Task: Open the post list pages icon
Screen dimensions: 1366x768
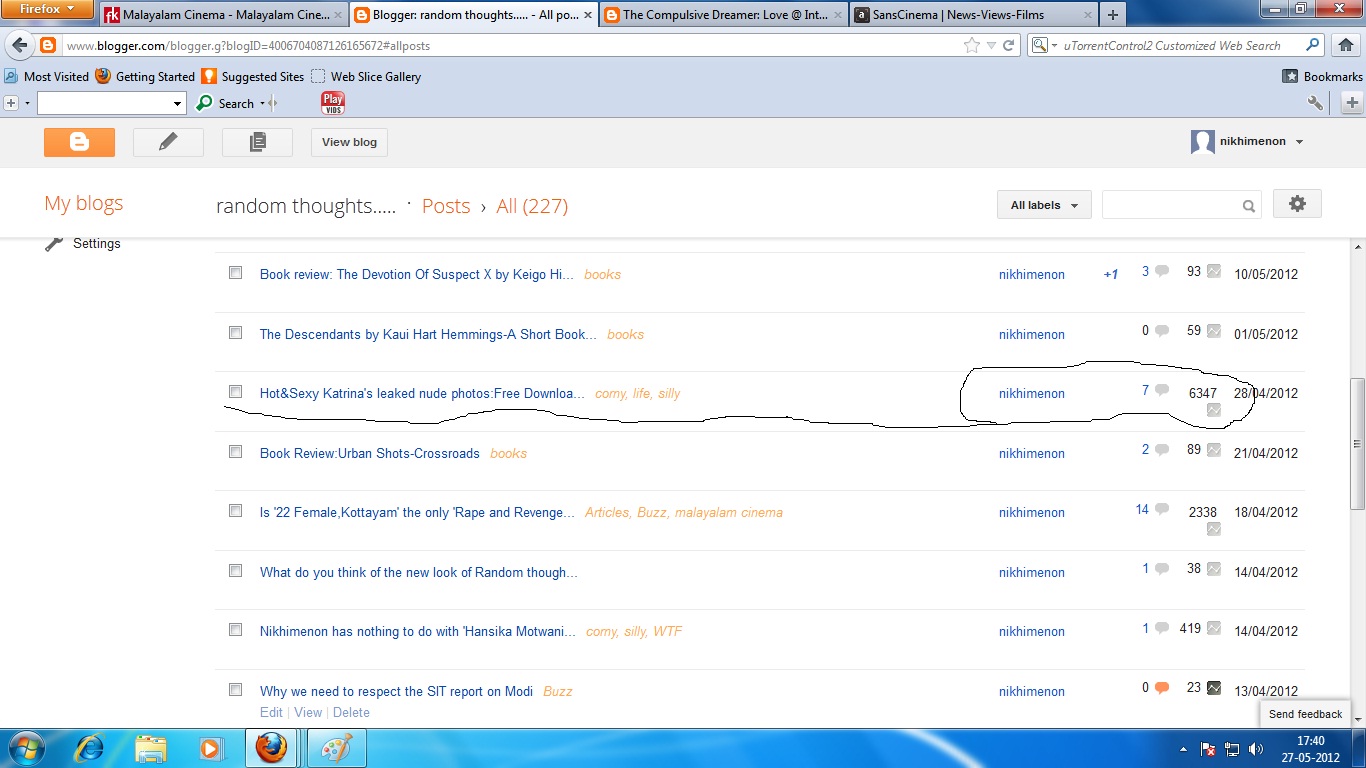Action: 257,142
